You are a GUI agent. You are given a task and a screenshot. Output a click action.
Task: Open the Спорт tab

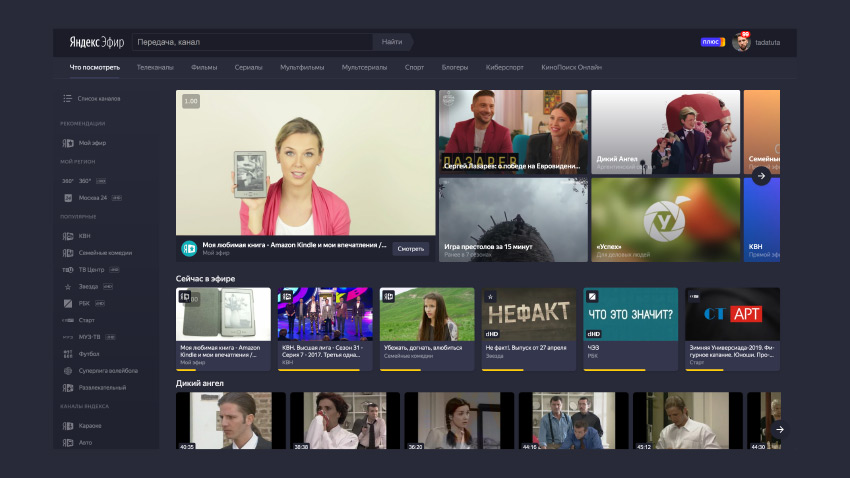coord(414,68)
